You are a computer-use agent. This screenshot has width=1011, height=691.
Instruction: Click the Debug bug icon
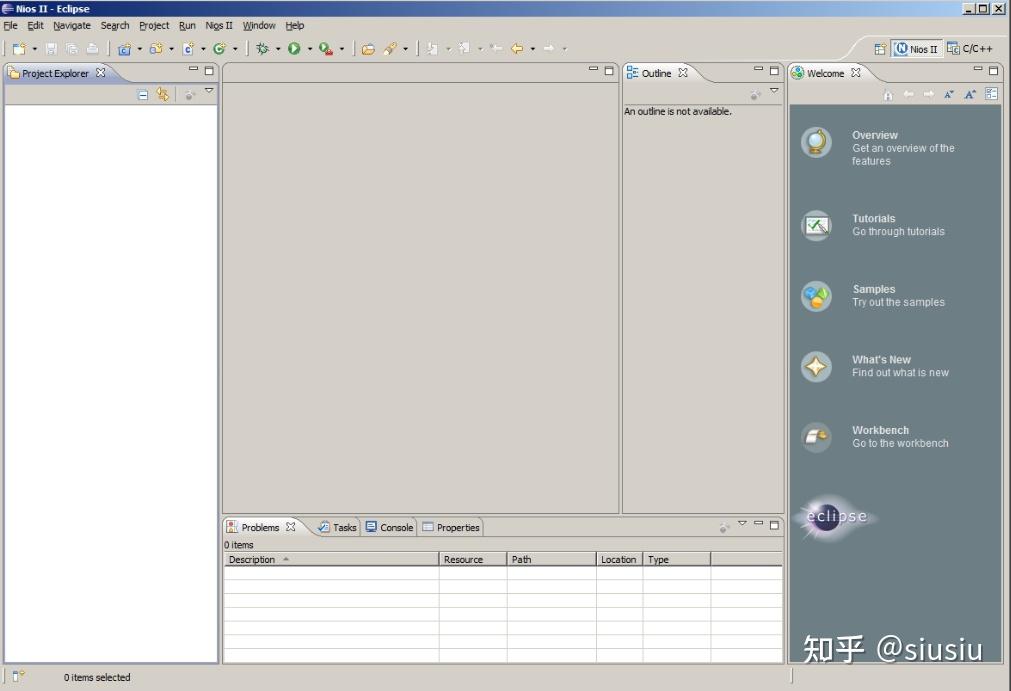pos(262,48)
